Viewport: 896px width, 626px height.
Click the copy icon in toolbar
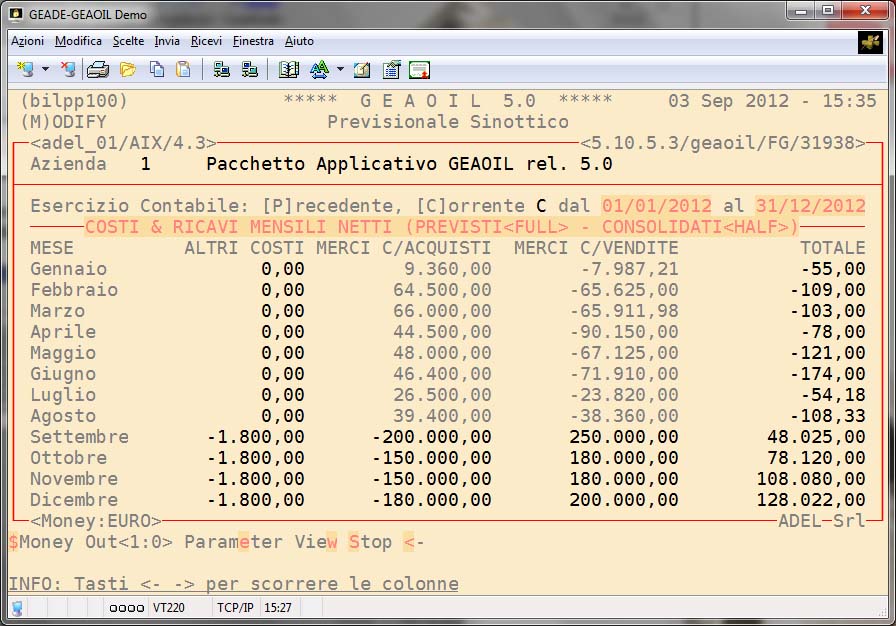click(157, 70)
